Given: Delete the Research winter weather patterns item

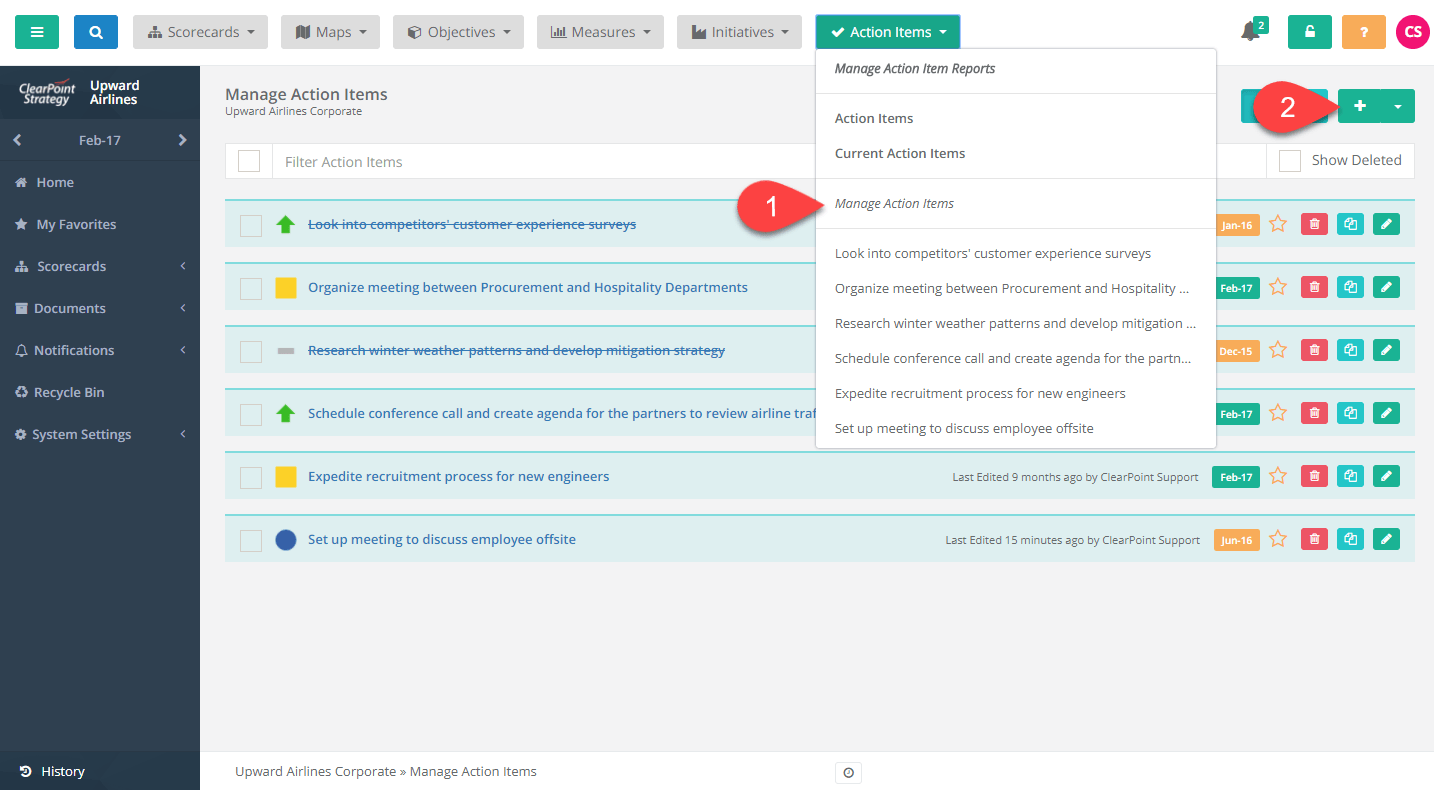Looking at the screenshot, I should (1315, 350).
